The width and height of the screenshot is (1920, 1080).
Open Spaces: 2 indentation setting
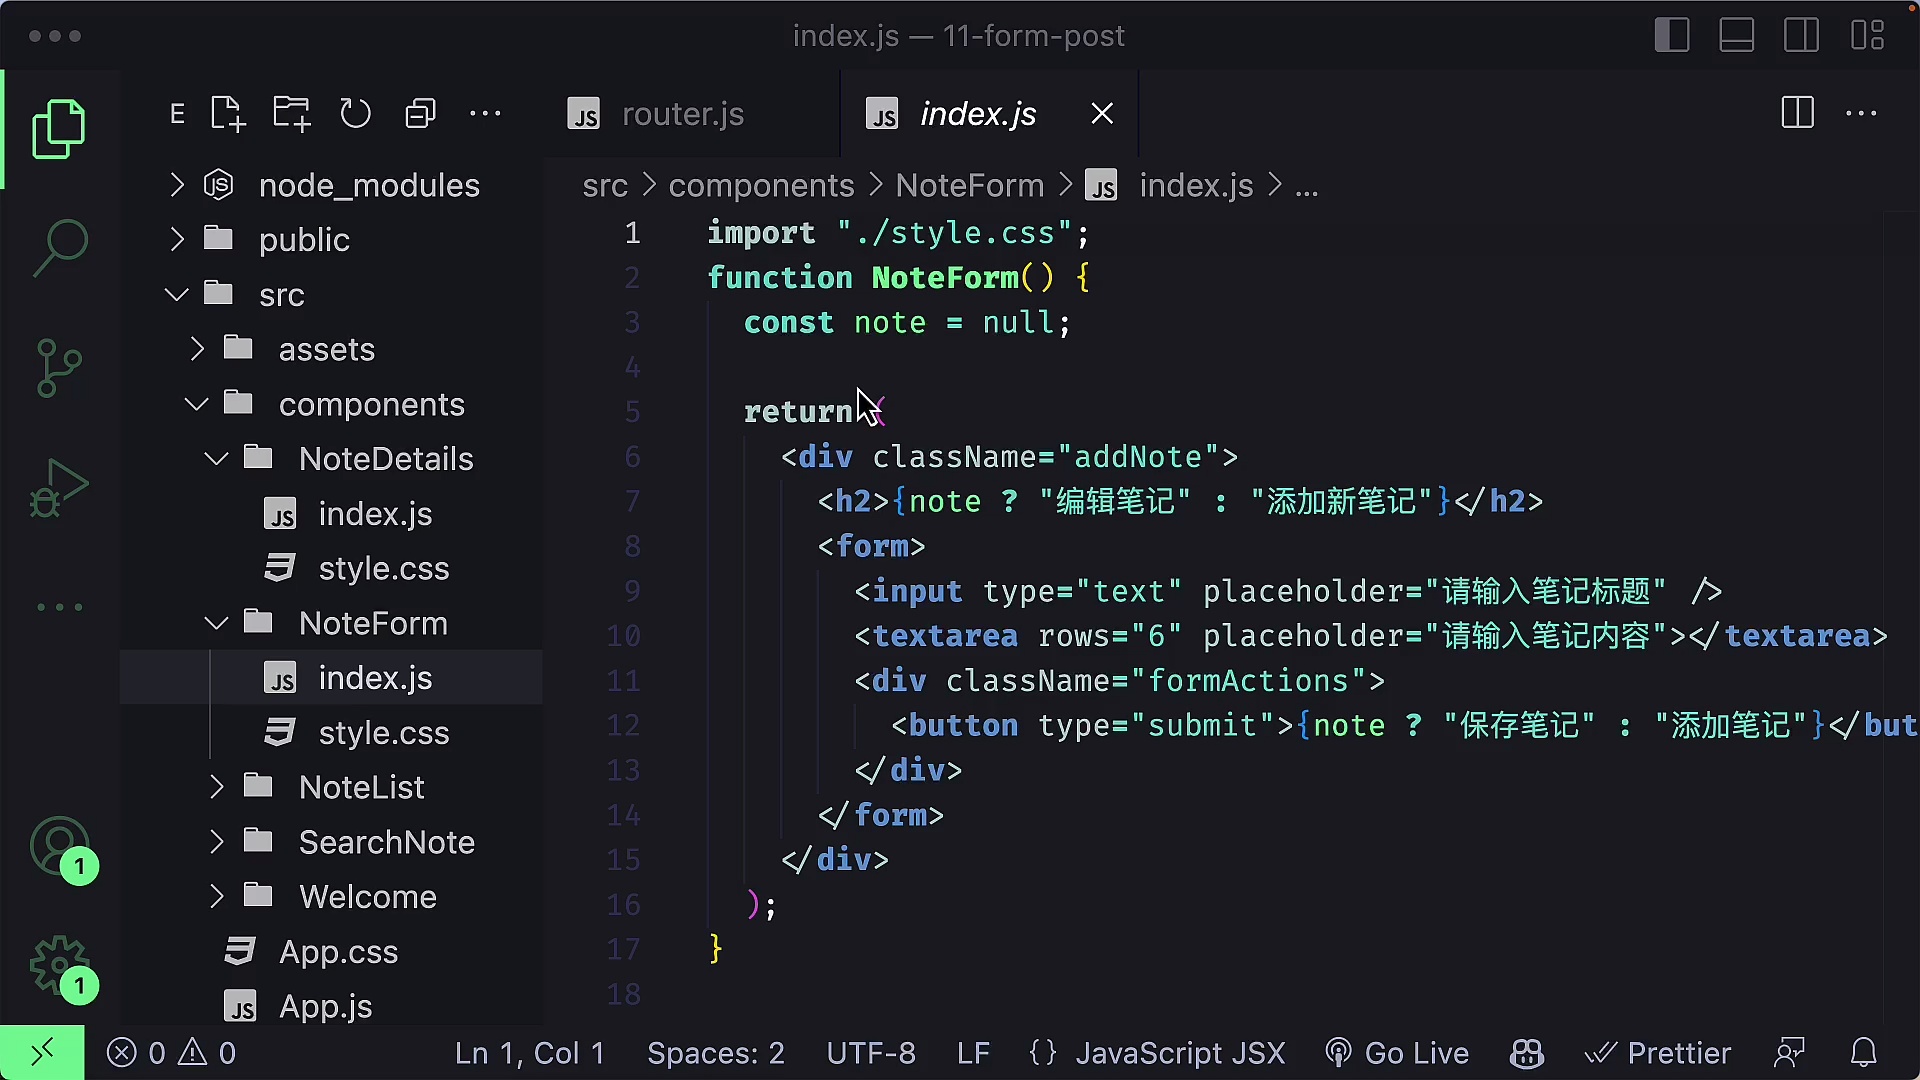click(716, 1053)
